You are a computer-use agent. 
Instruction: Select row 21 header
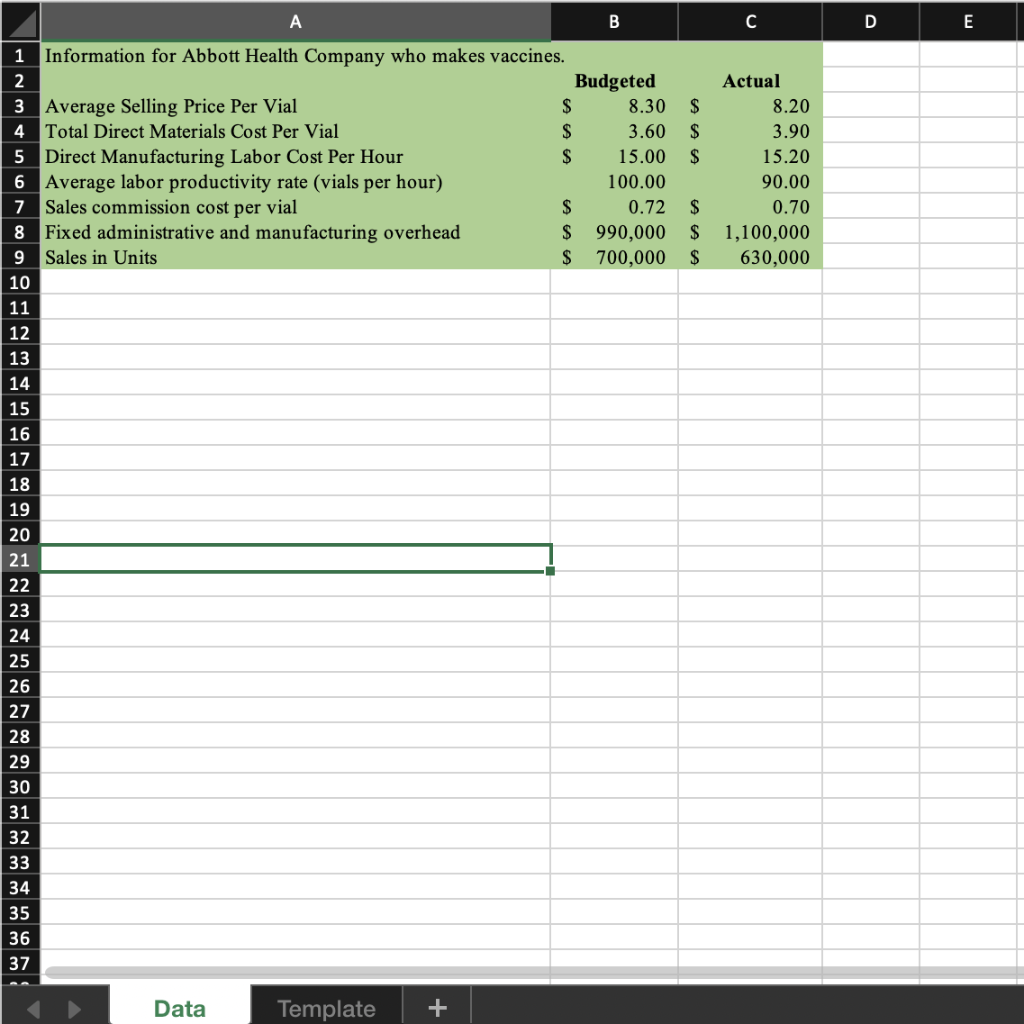(20, 560)
